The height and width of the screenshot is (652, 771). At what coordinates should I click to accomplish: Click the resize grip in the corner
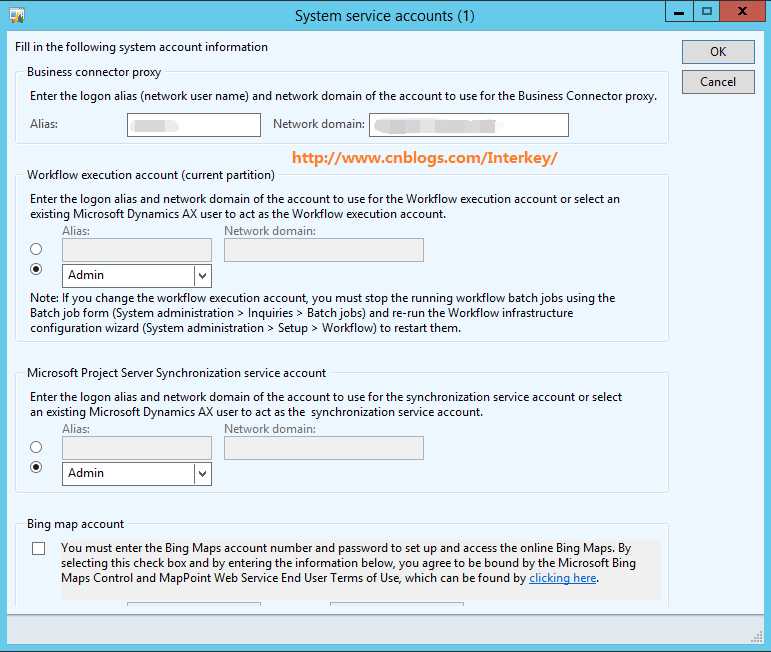pyautogui.click(x=757, y=637)
